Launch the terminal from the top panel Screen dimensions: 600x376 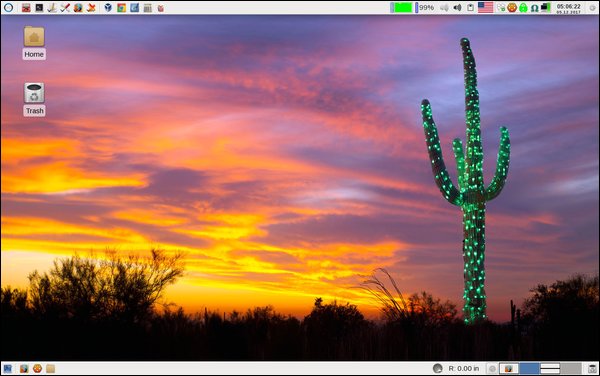[39, 7]
